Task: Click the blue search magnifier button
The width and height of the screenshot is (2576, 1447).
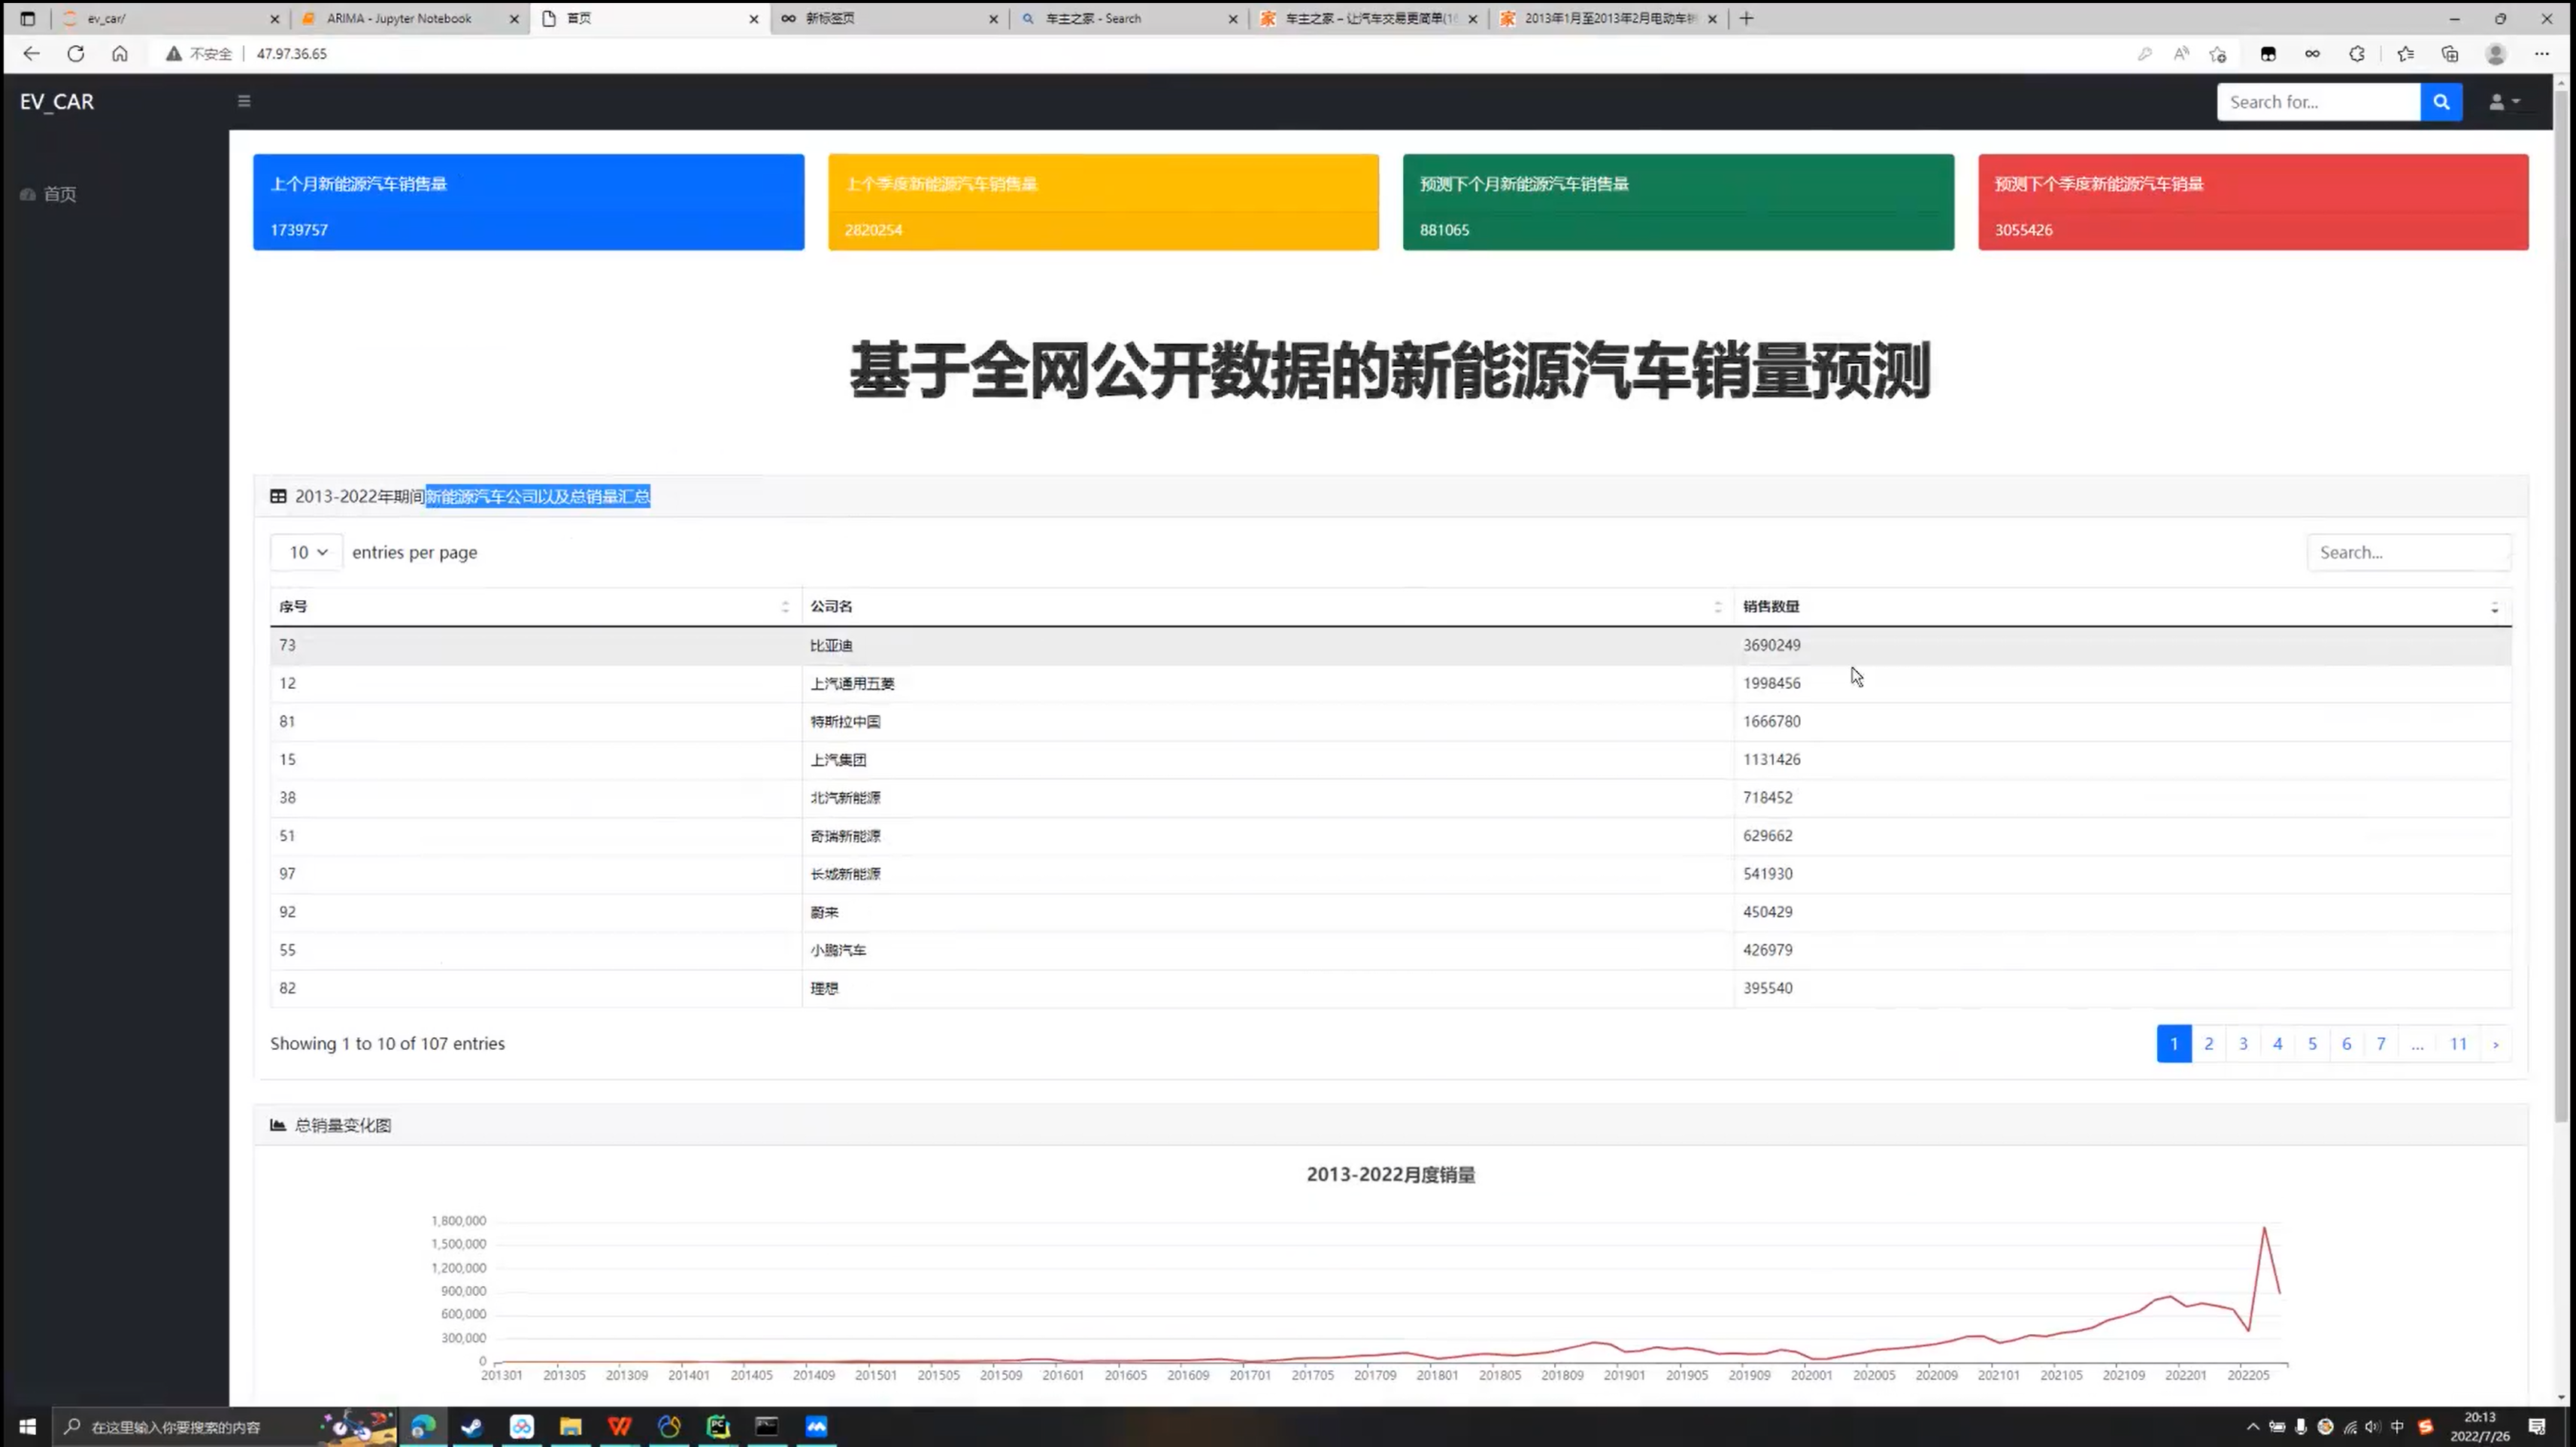Action: click(x=2441, y=102)
